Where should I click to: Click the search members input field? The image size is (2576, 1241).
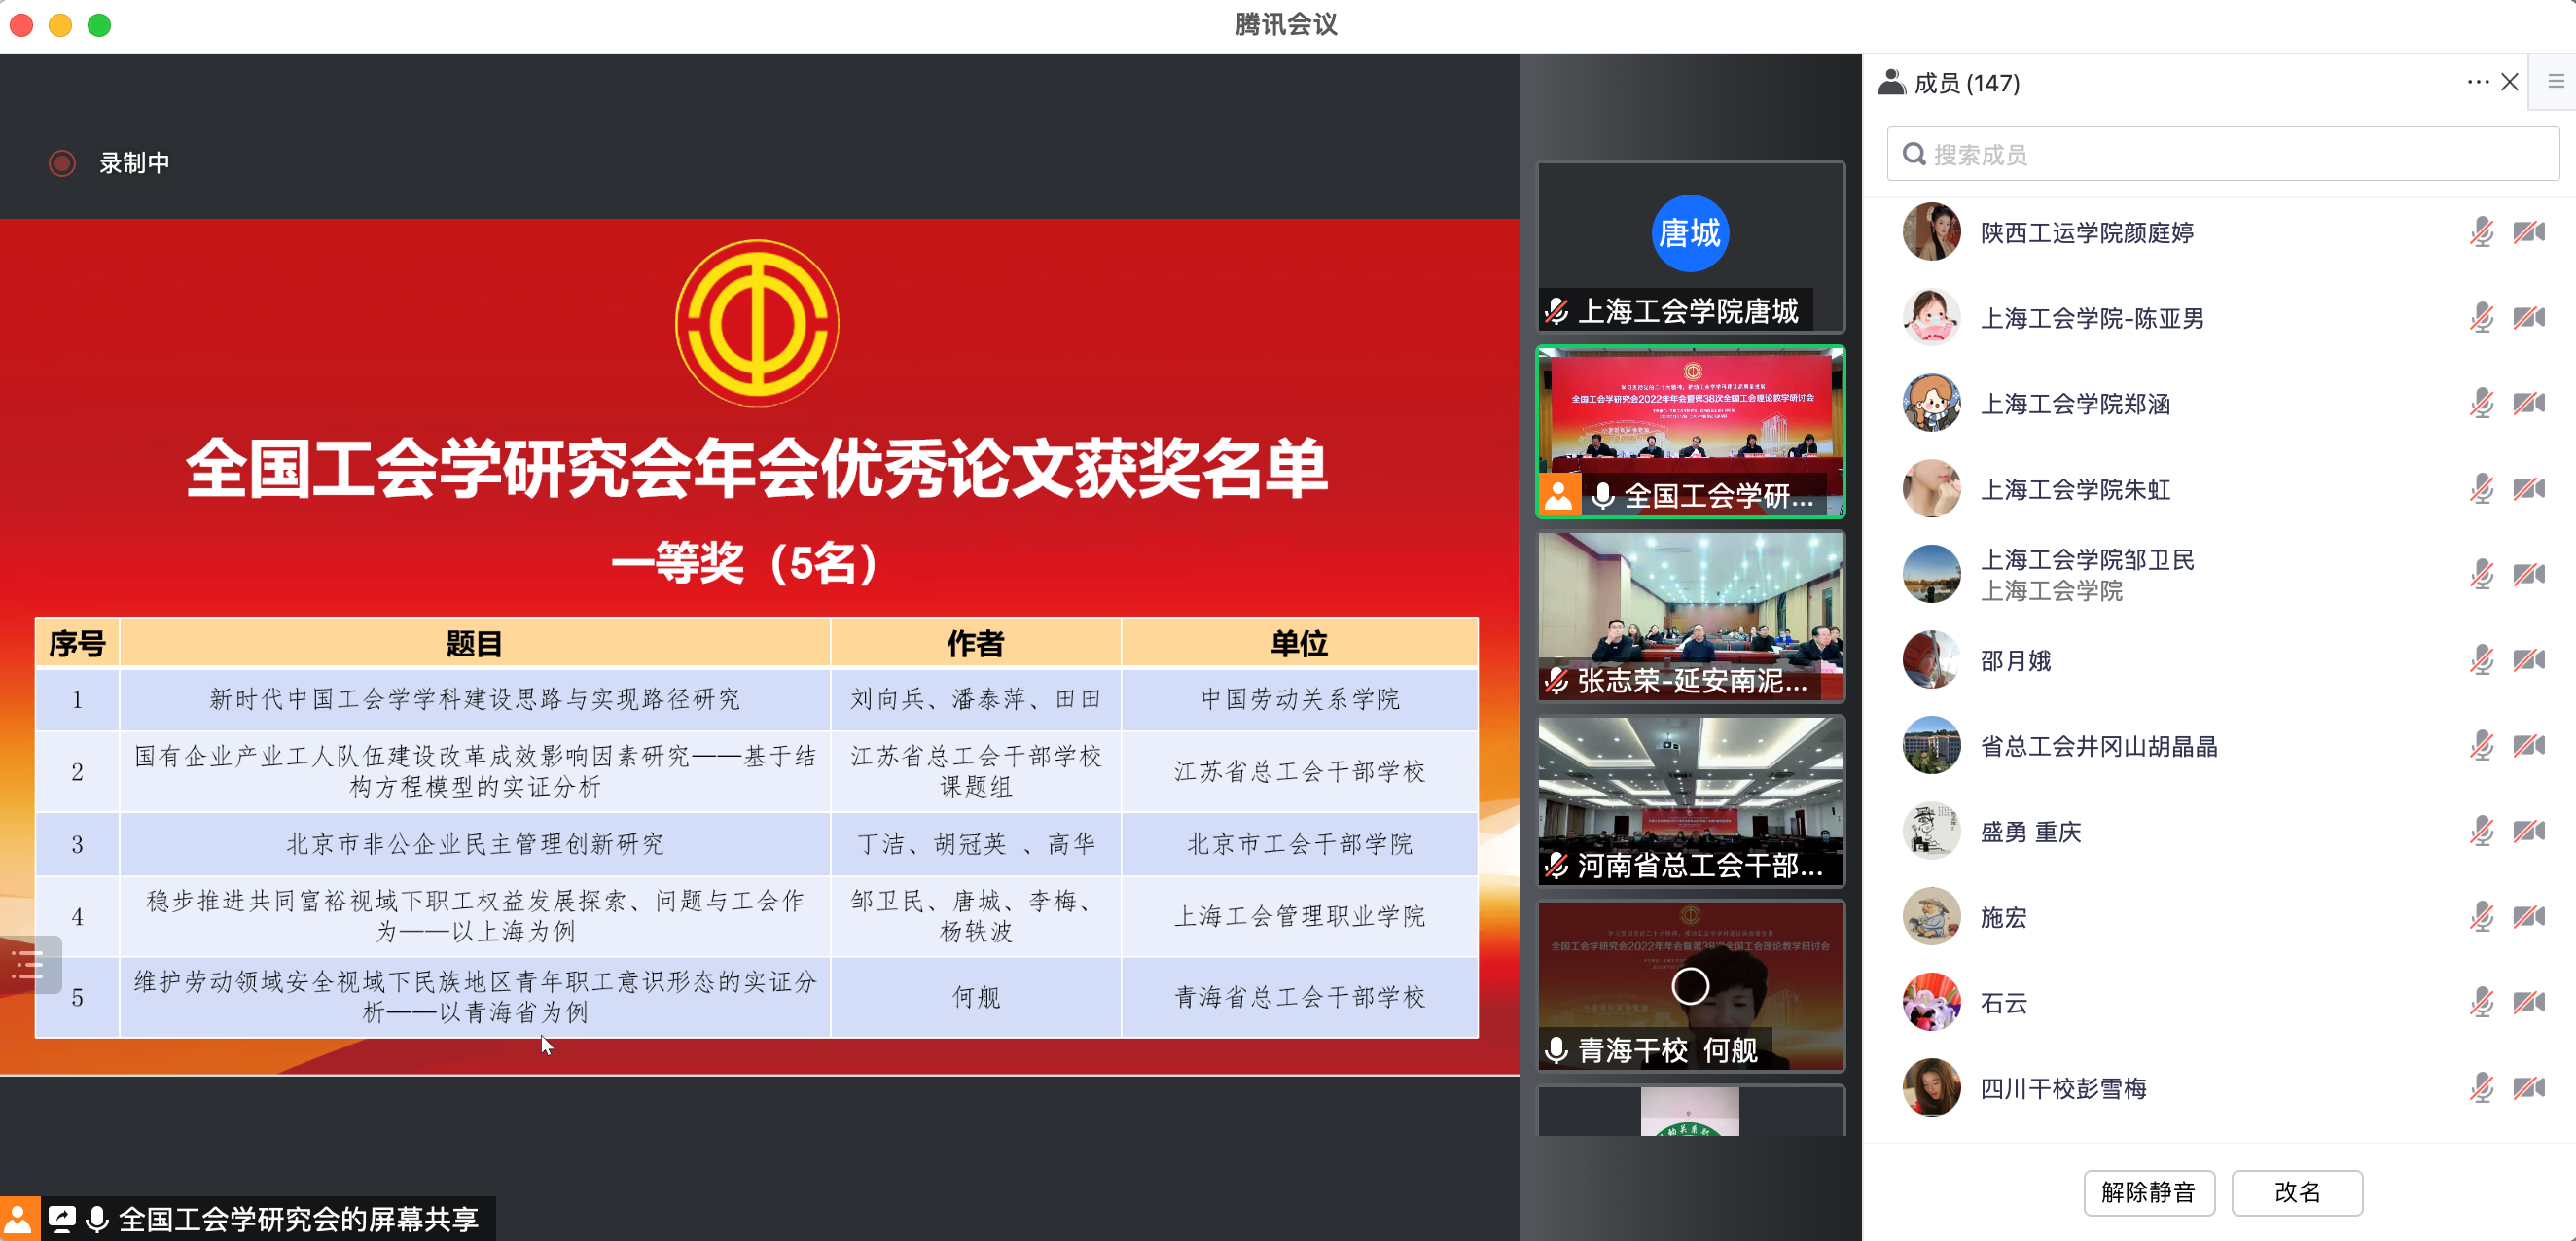[2222, 154]
